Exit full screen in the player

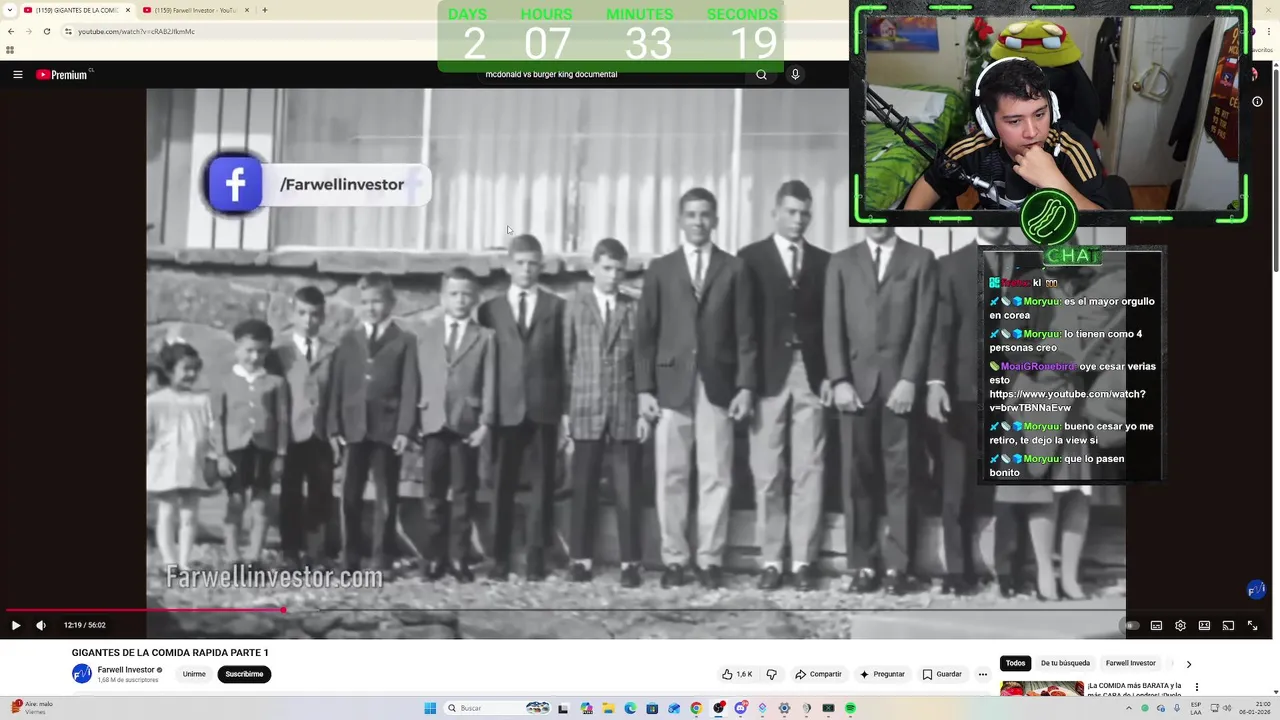click(x=1252, y=625)
